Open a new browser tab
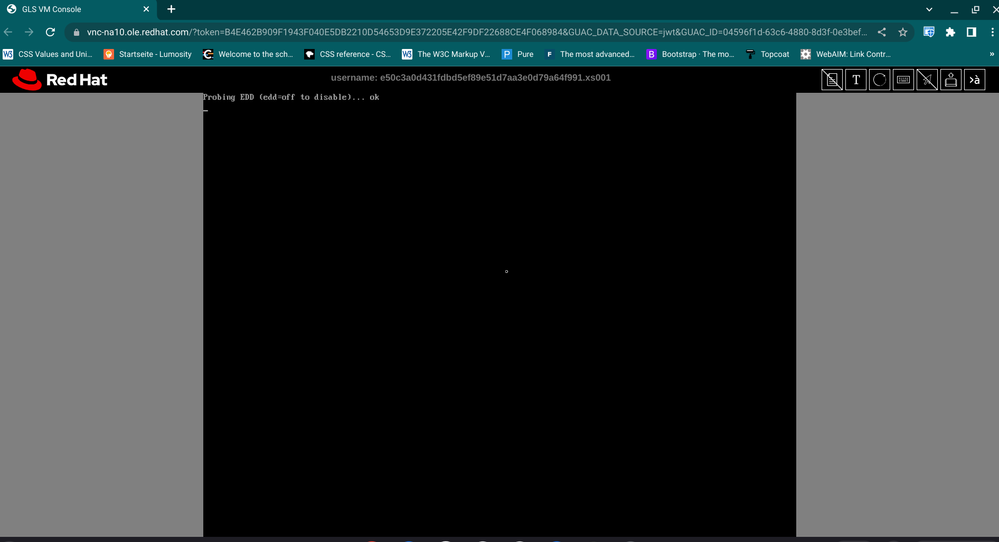This screenshot has height=542, width=999. click(171, 9)
